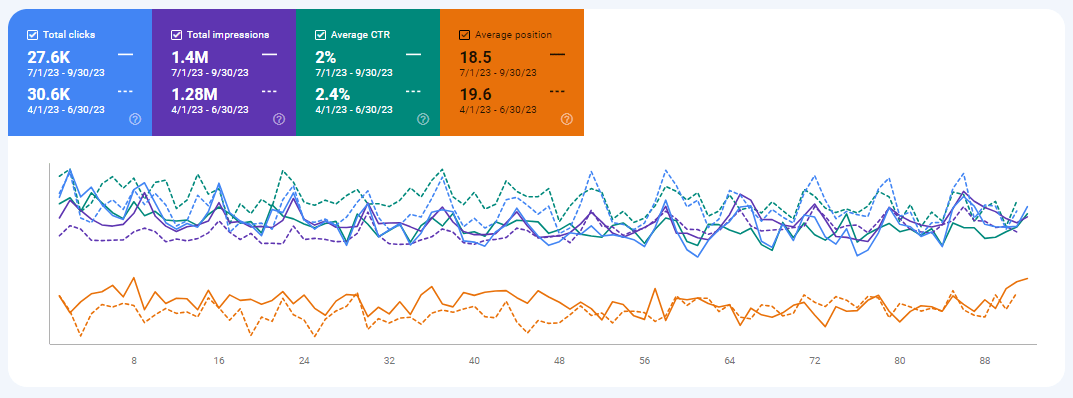Open help icon on Total clicks card
Image resolution: width=1073 pixels, height=398 pixels.
(x=135, y=119)
